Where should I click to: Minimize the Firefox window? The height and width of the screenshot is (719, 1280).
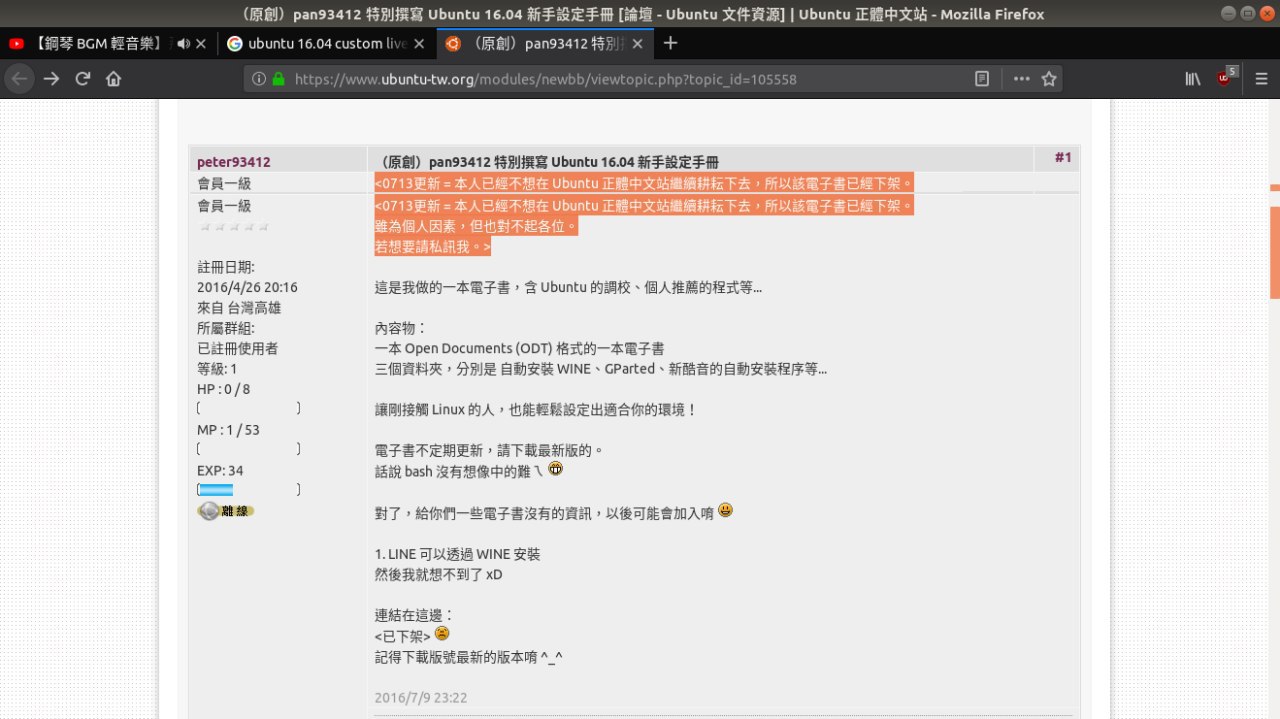coord(1229,14)
